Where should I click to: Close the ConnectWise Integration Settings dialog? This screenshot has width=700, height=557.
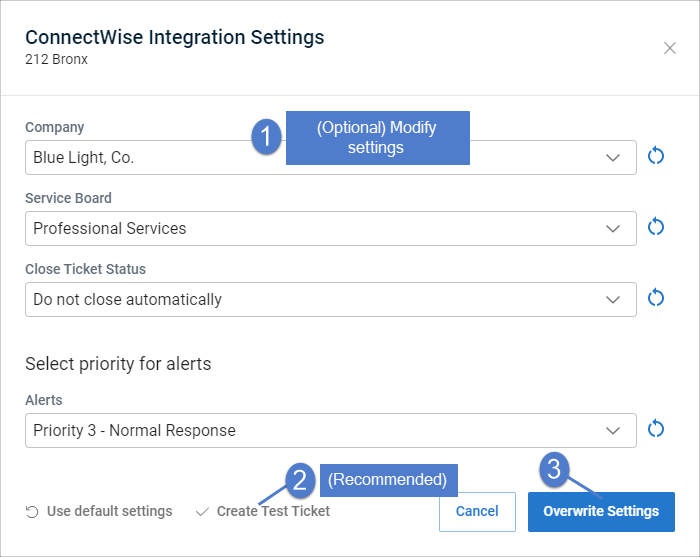[x=670, y=48]
